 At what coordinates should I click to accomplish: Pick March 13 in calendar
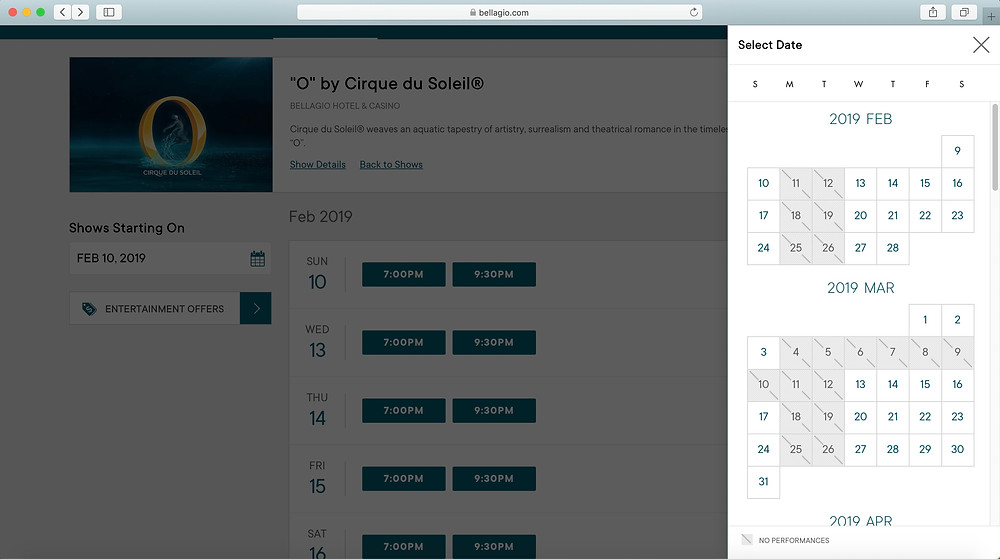860,384
